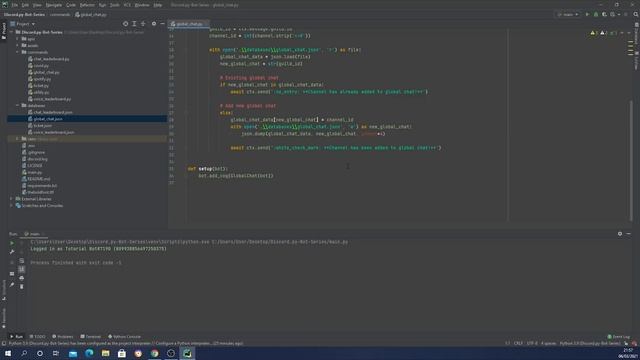Viewport: 640px width, 360px height.
Task: Open Windows Start menu
Action: click(x=8, y=353)
